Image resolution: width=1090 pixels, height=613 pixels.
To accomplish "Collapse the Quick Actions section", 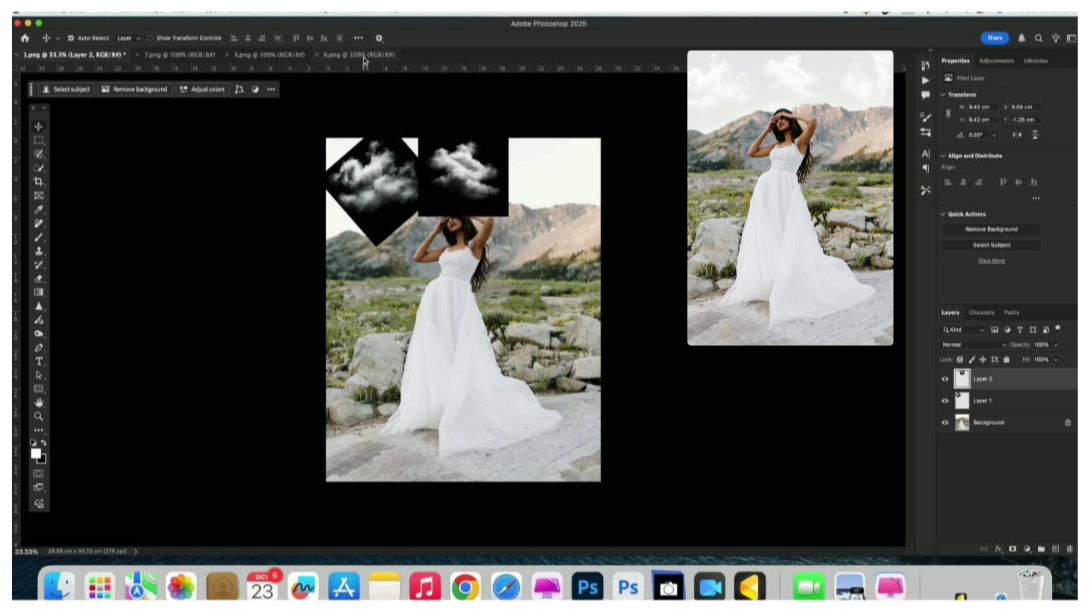I will point(943,214).
